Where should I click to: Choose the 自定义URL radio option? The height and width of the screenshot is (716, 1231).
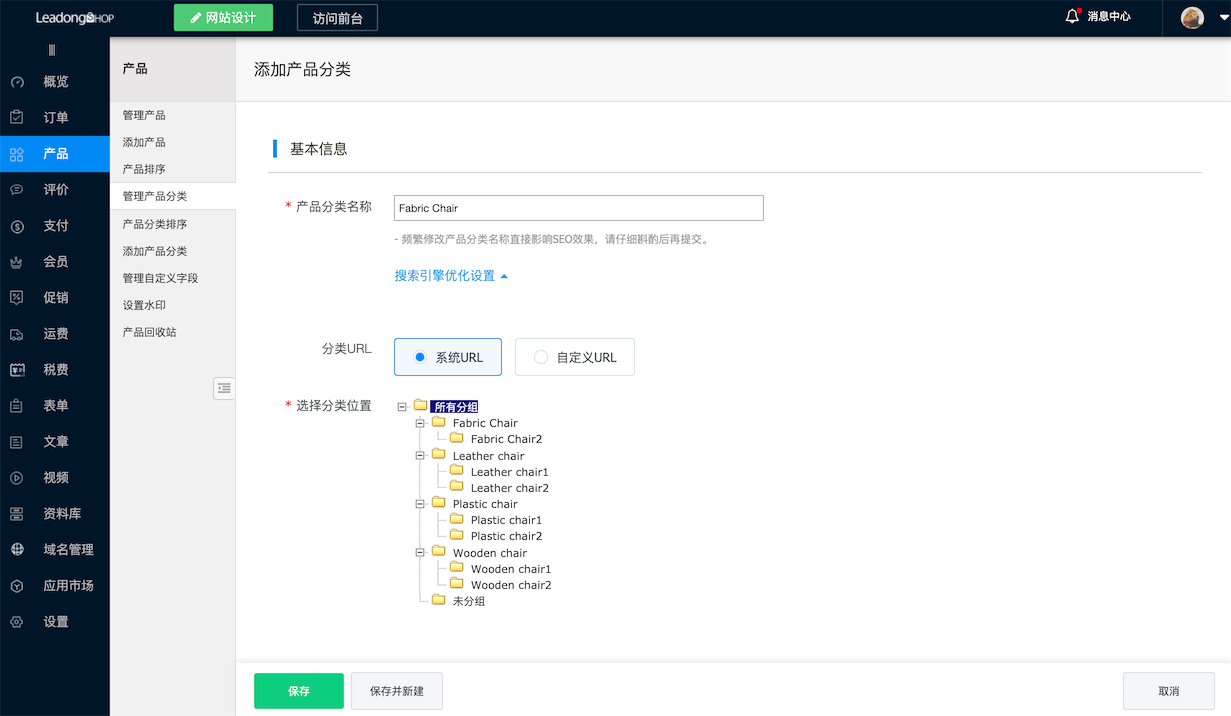[x=541, y=356]
